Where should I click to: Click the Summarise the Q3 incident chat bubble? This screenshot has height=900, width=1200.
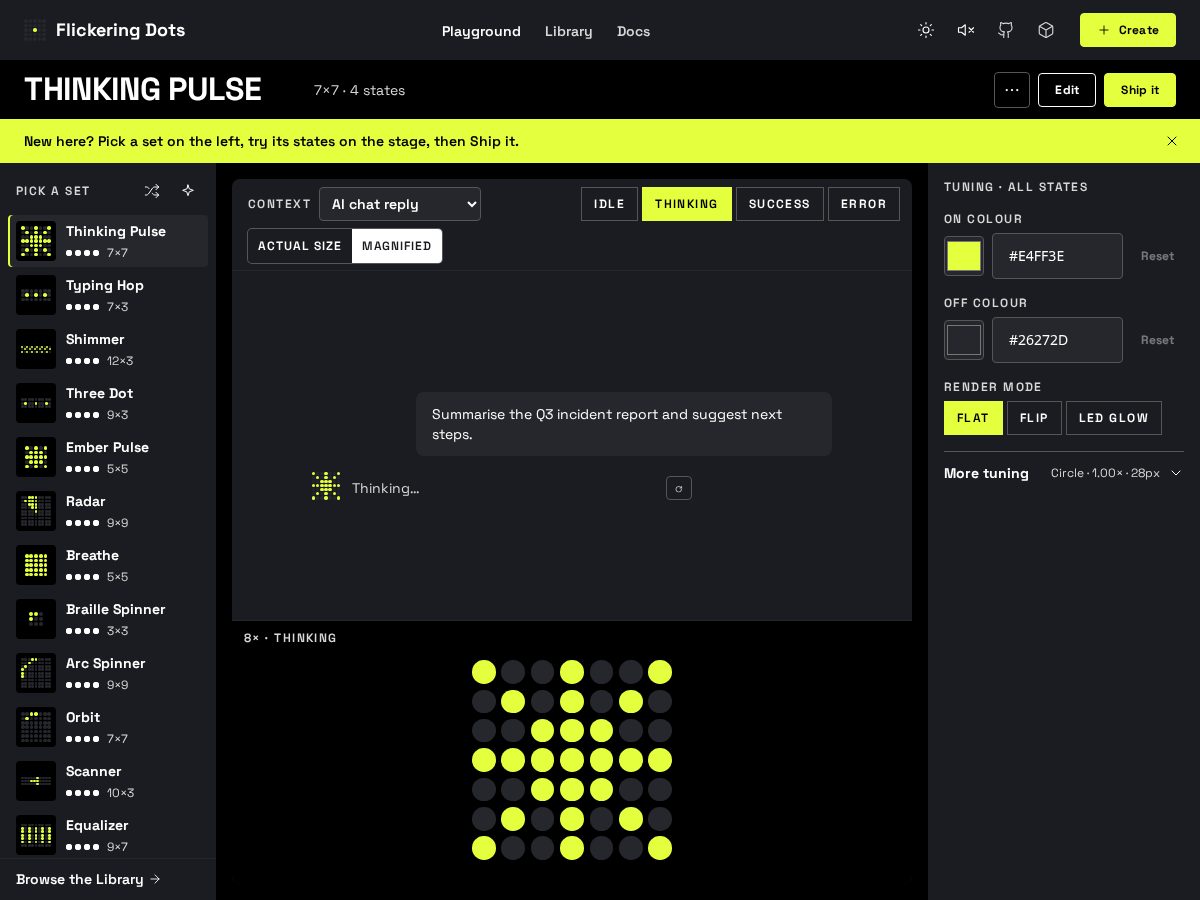click(x=624, y=424)
